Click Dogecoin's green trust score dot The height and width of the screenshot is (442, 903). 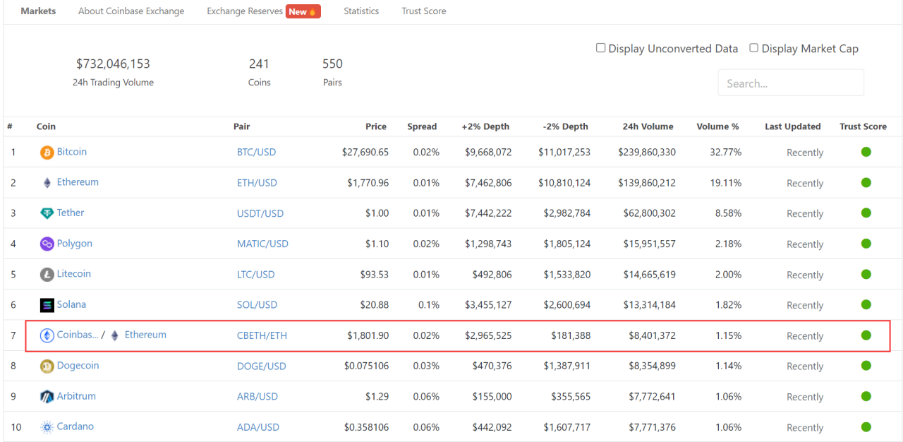pyautogui.click(x=866, y=365)
